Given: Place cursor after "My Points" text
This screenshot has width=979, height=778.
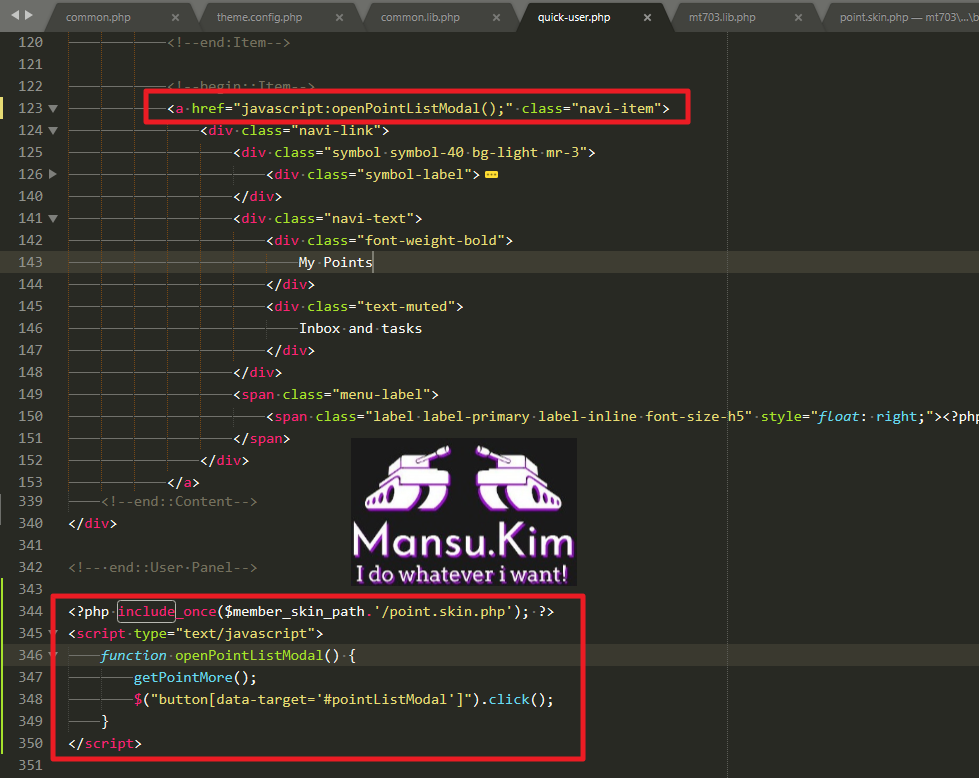Looking at the screenshot, I should coord(373,262).
